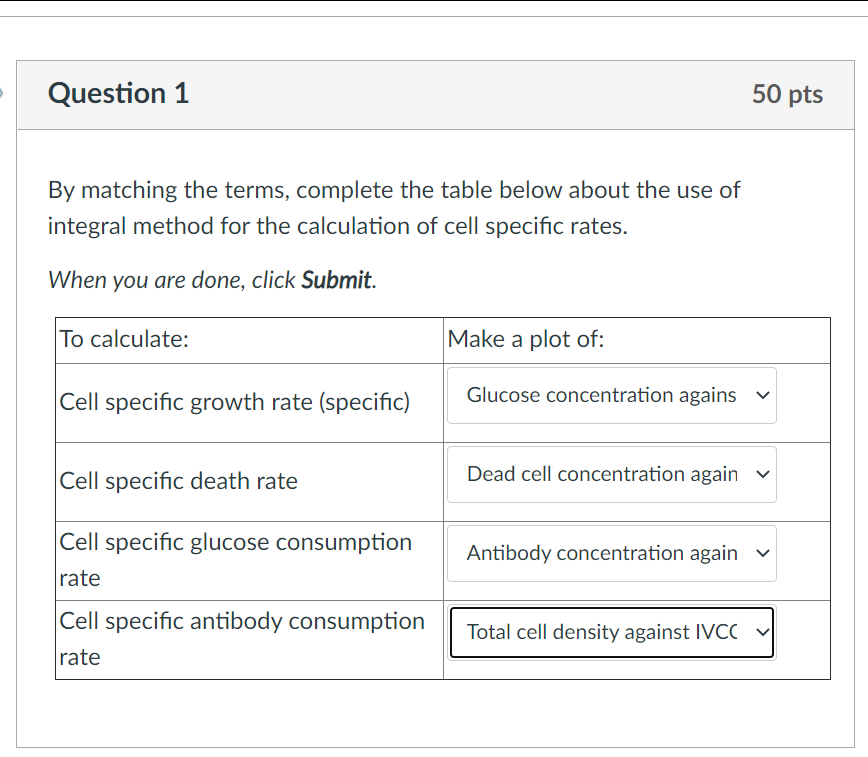Click the 50 pts score label
The height and width of the screenshot is (757, 868).
coord(787,94)
